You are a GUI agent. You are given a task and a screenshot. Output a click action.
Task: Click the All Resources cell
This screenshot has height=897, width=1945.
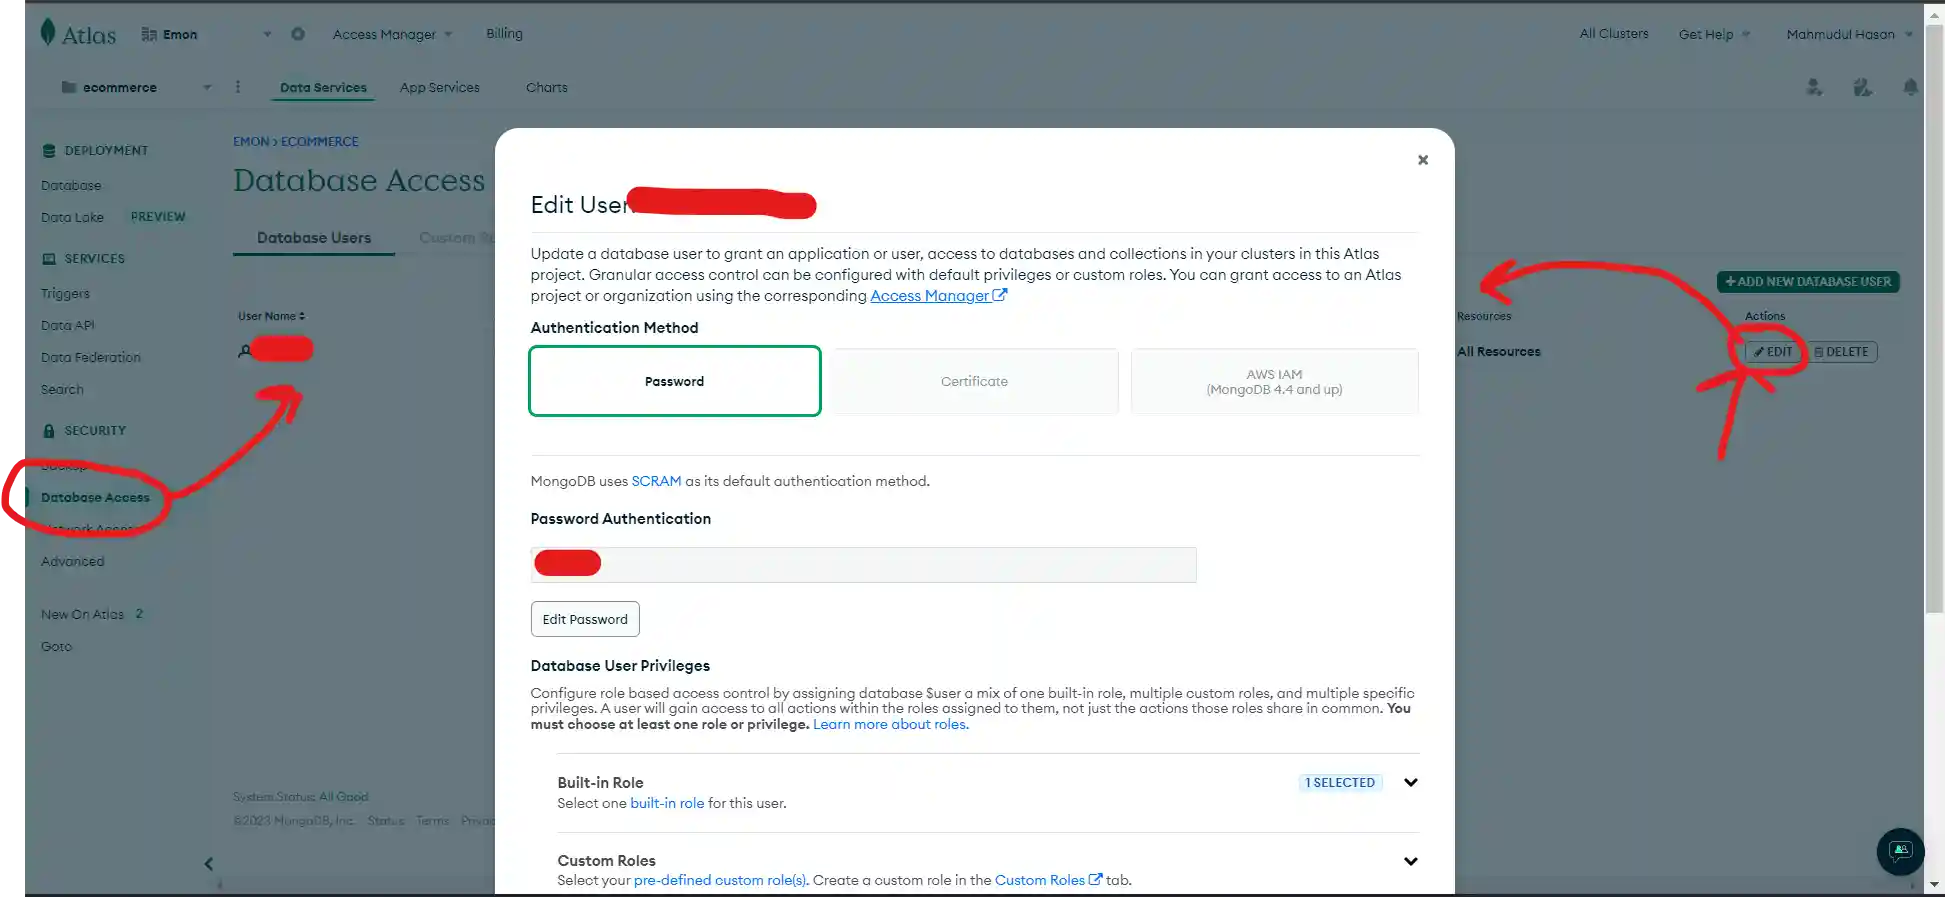(1499, 352)
